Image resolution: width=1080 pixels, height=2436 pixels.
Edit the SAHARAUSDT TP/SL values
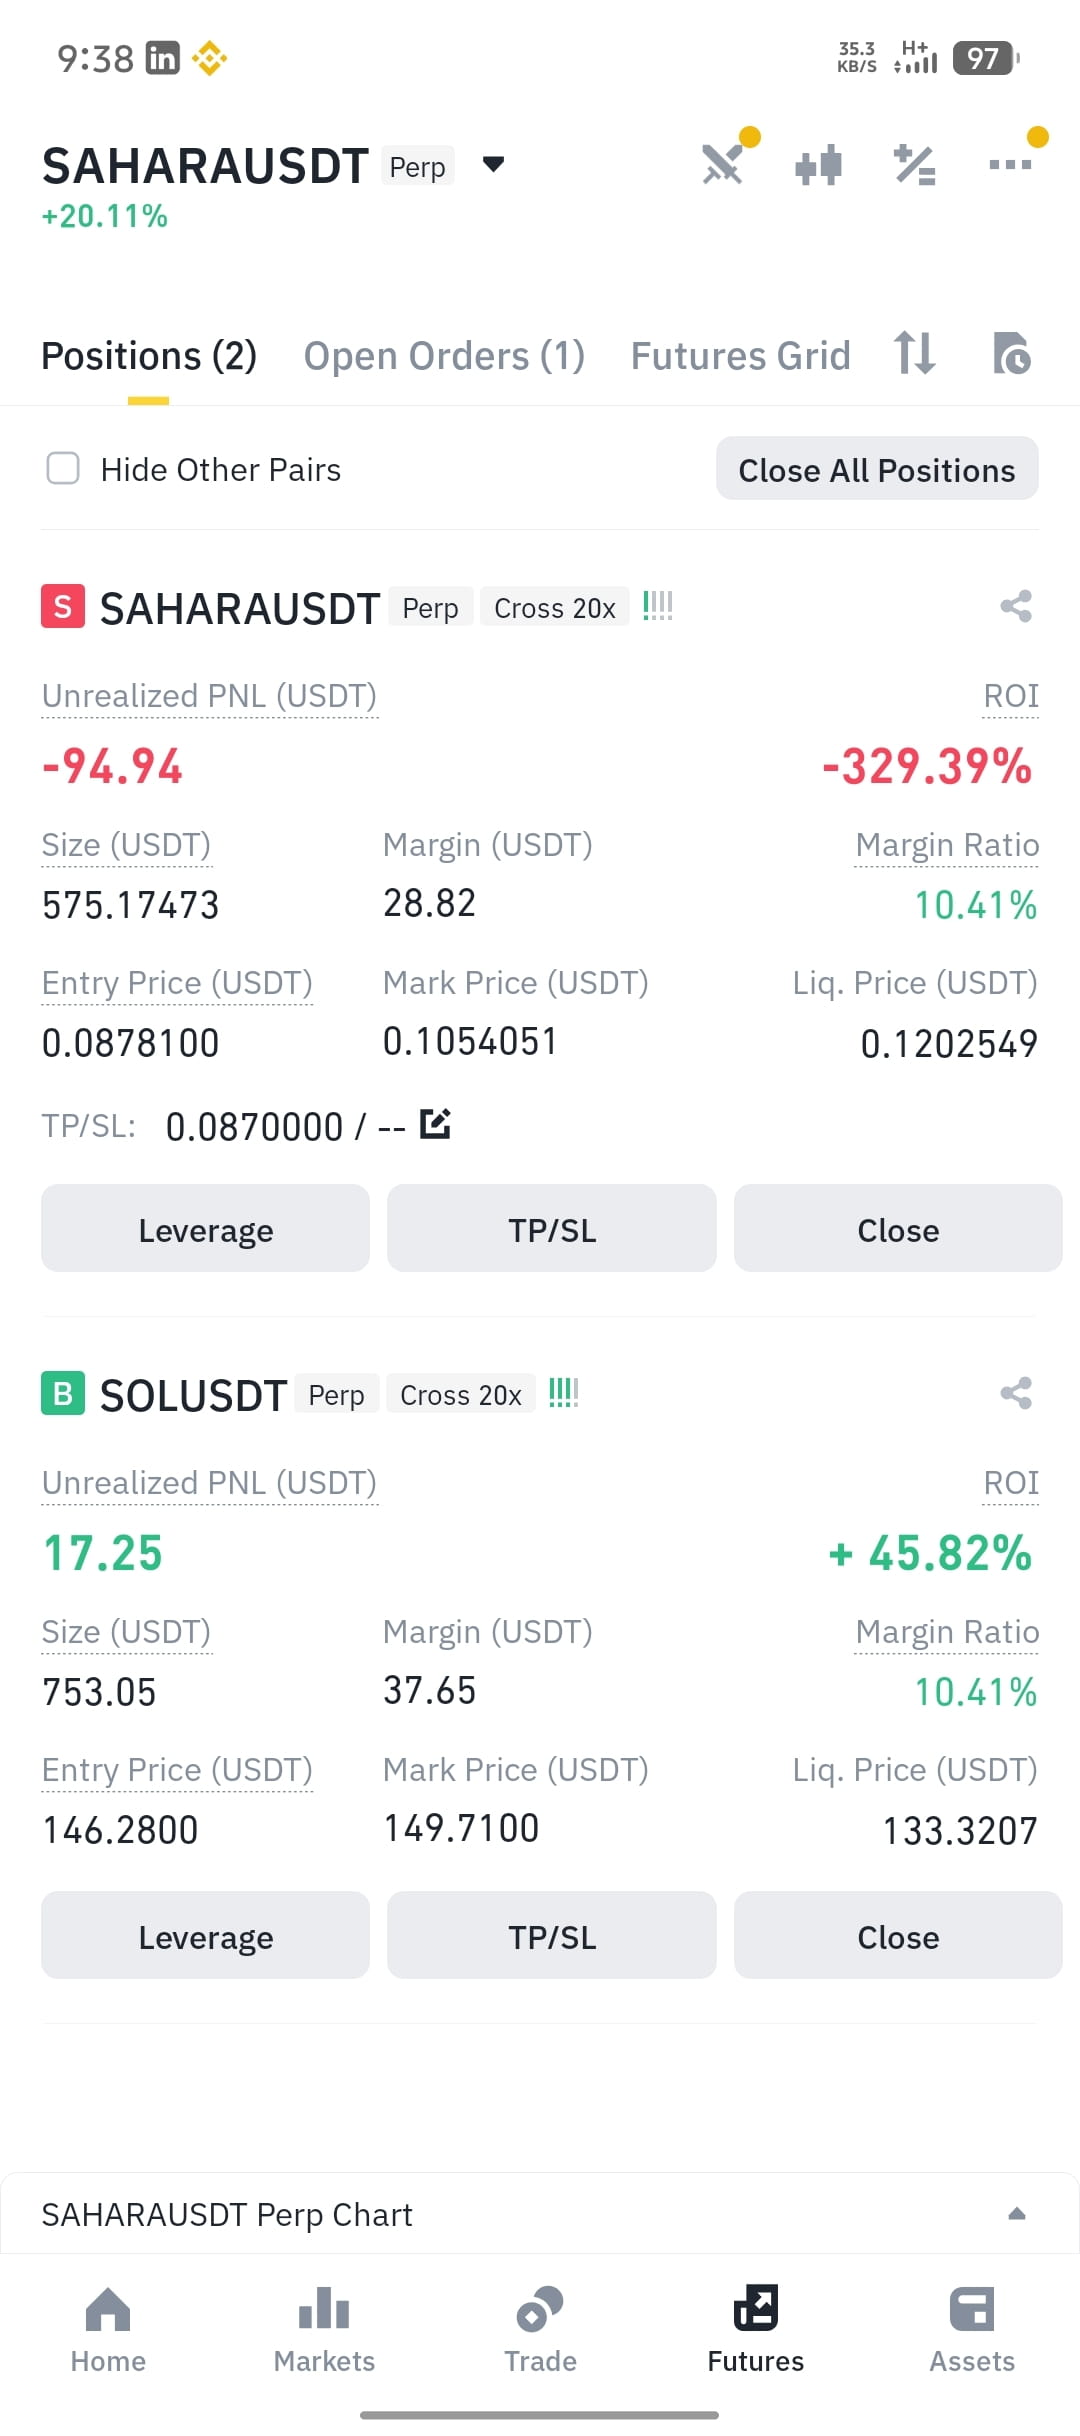coord(435,1124)
